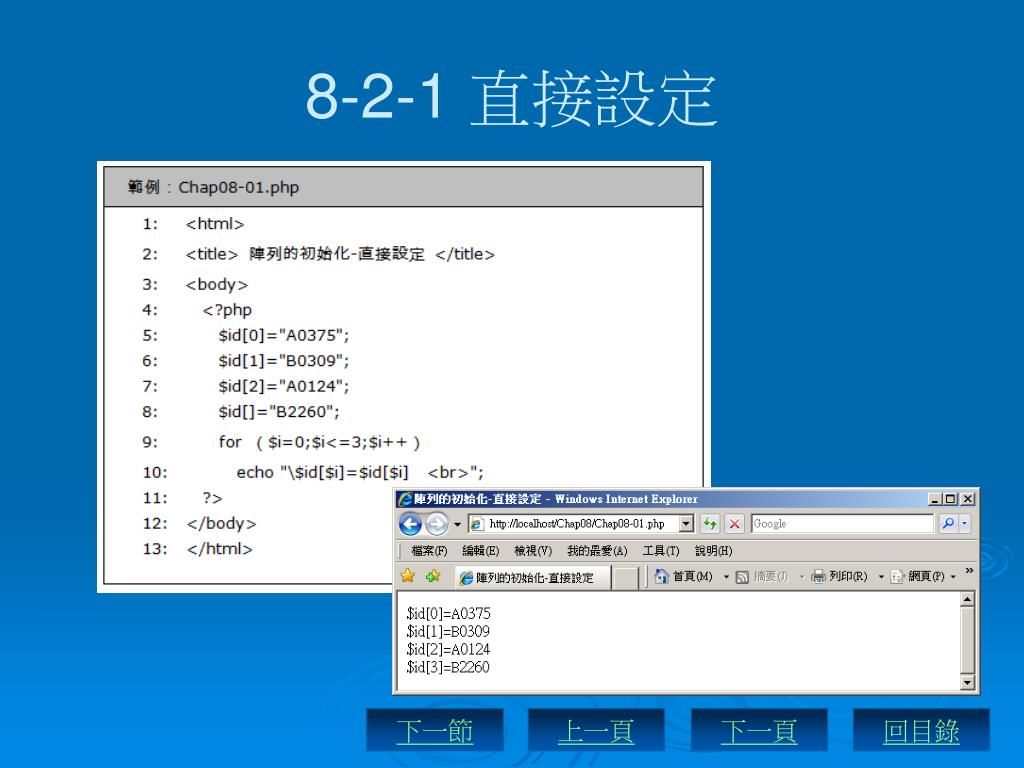The width and height of the screenshot is (1024, 768).
Task: Click the 範例:Chap08-01.php header text
Action: coord(213,187)
